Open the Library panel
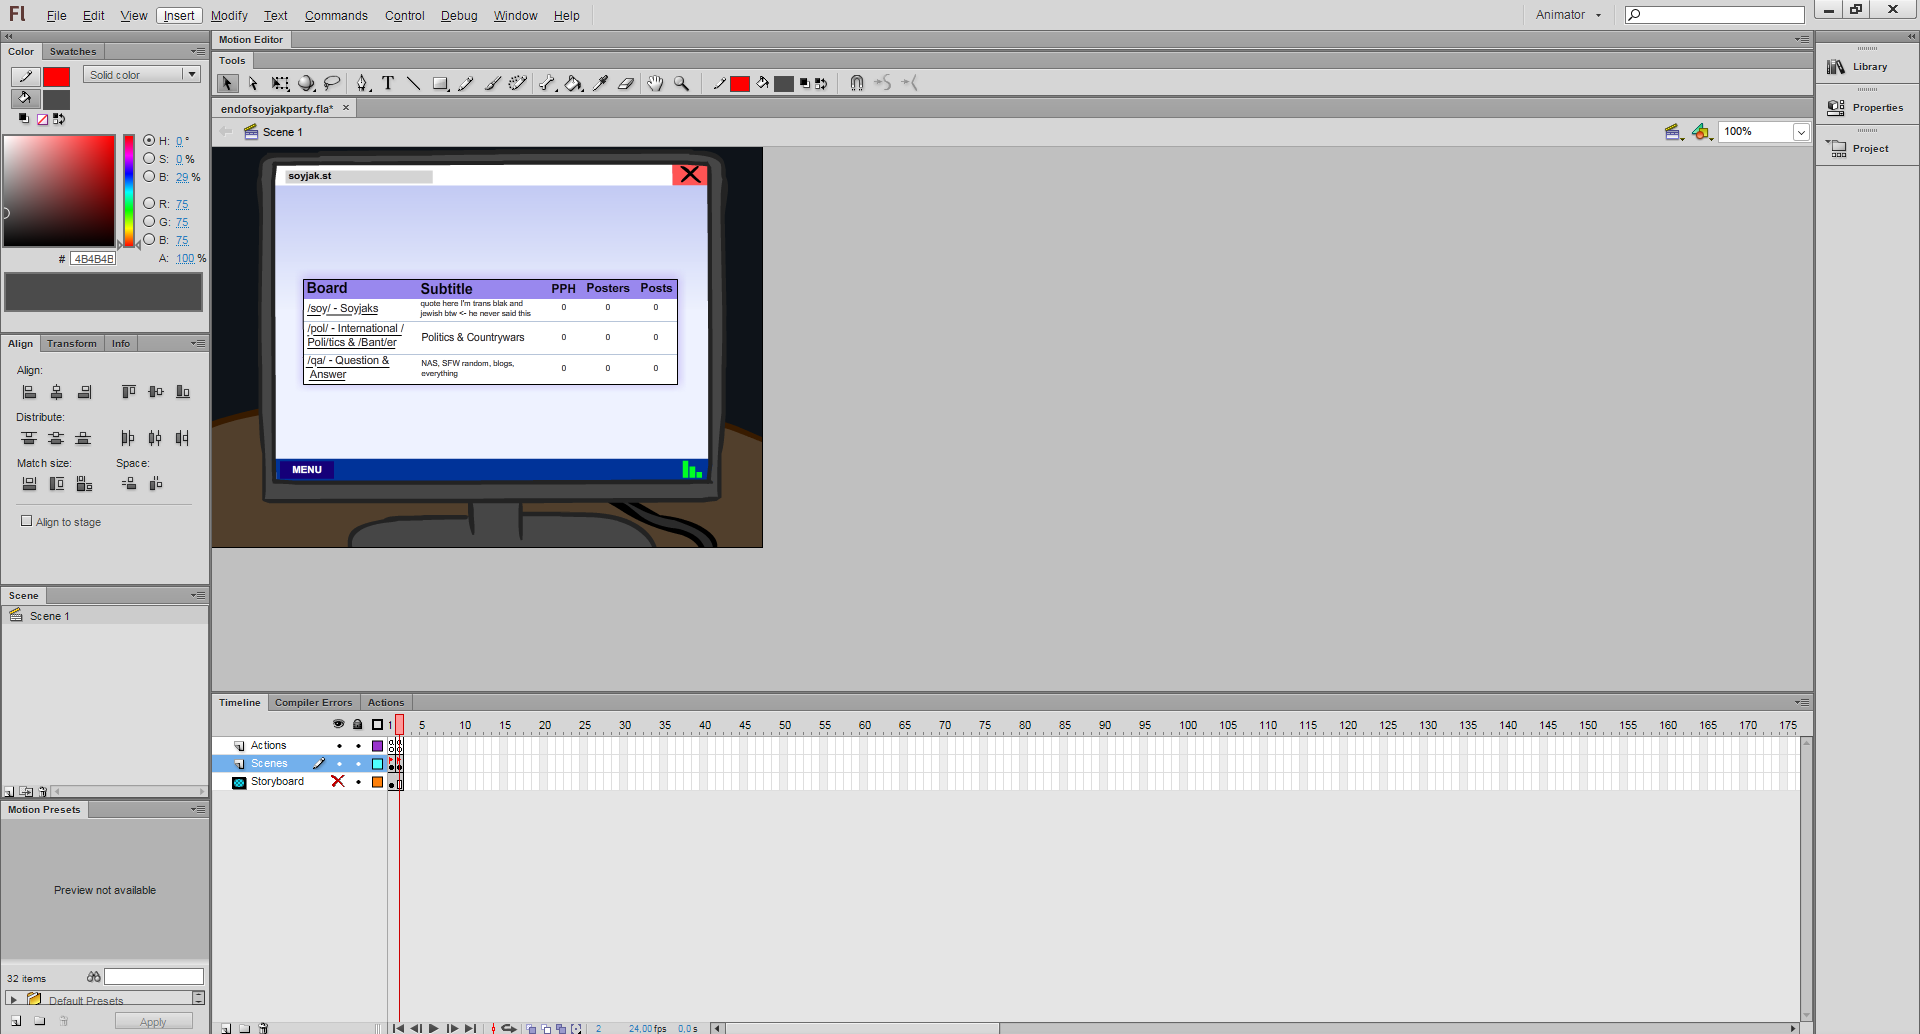Screen dimensions: 1920x1034 point(1866,67)
